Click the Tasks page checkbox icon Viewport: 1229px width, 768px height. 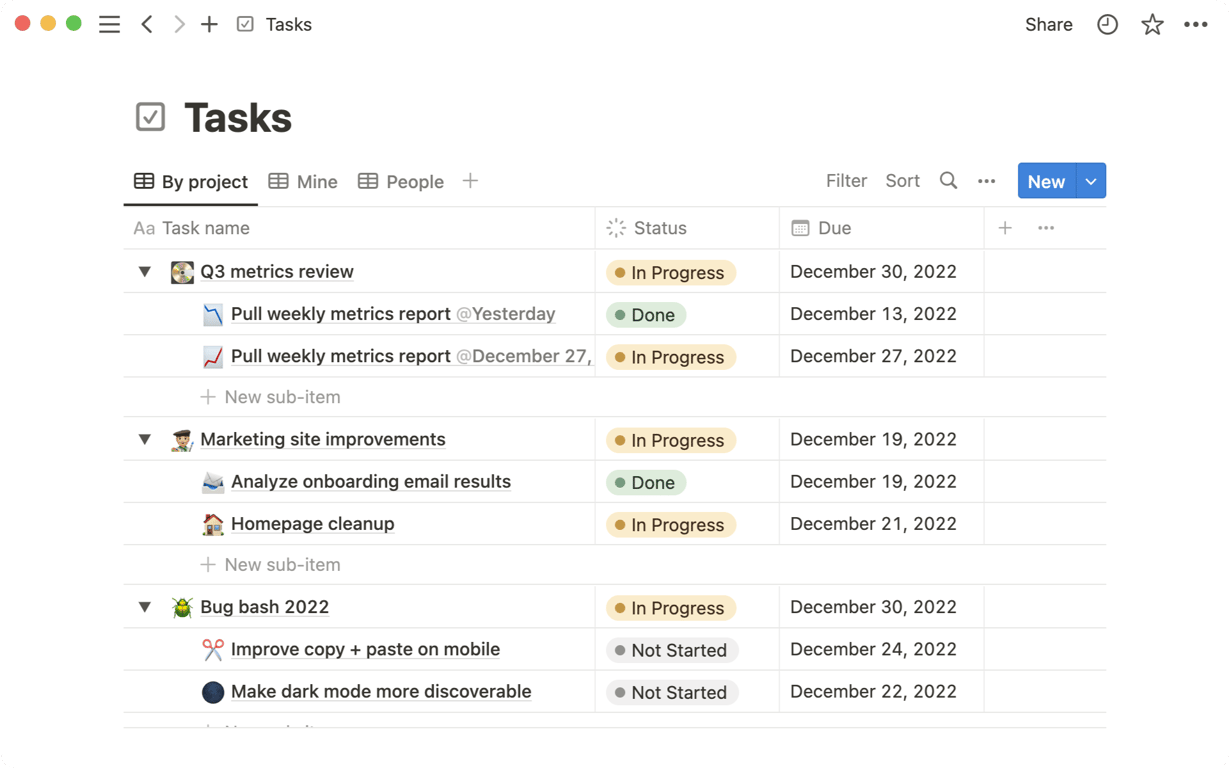pos(150,117)
